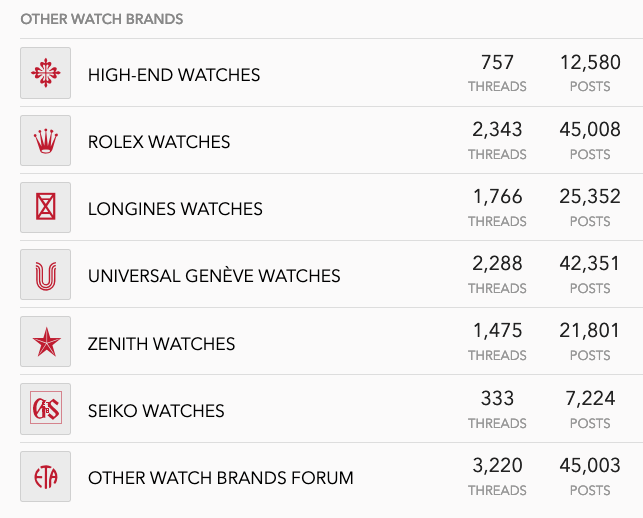
Task: Click Zenith 1,475 threads count
Action: 497,331
